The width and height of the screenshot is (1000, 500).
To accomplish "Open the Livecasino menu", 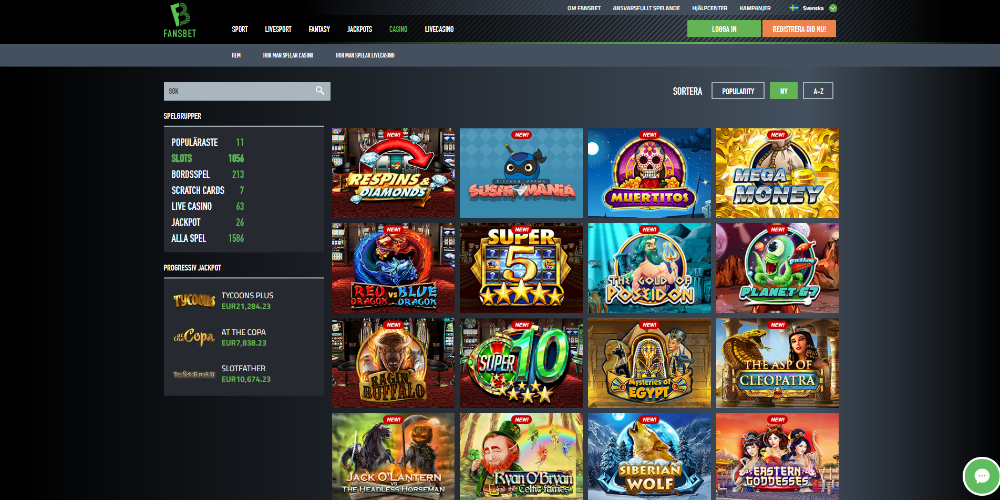I will point(439,29).
